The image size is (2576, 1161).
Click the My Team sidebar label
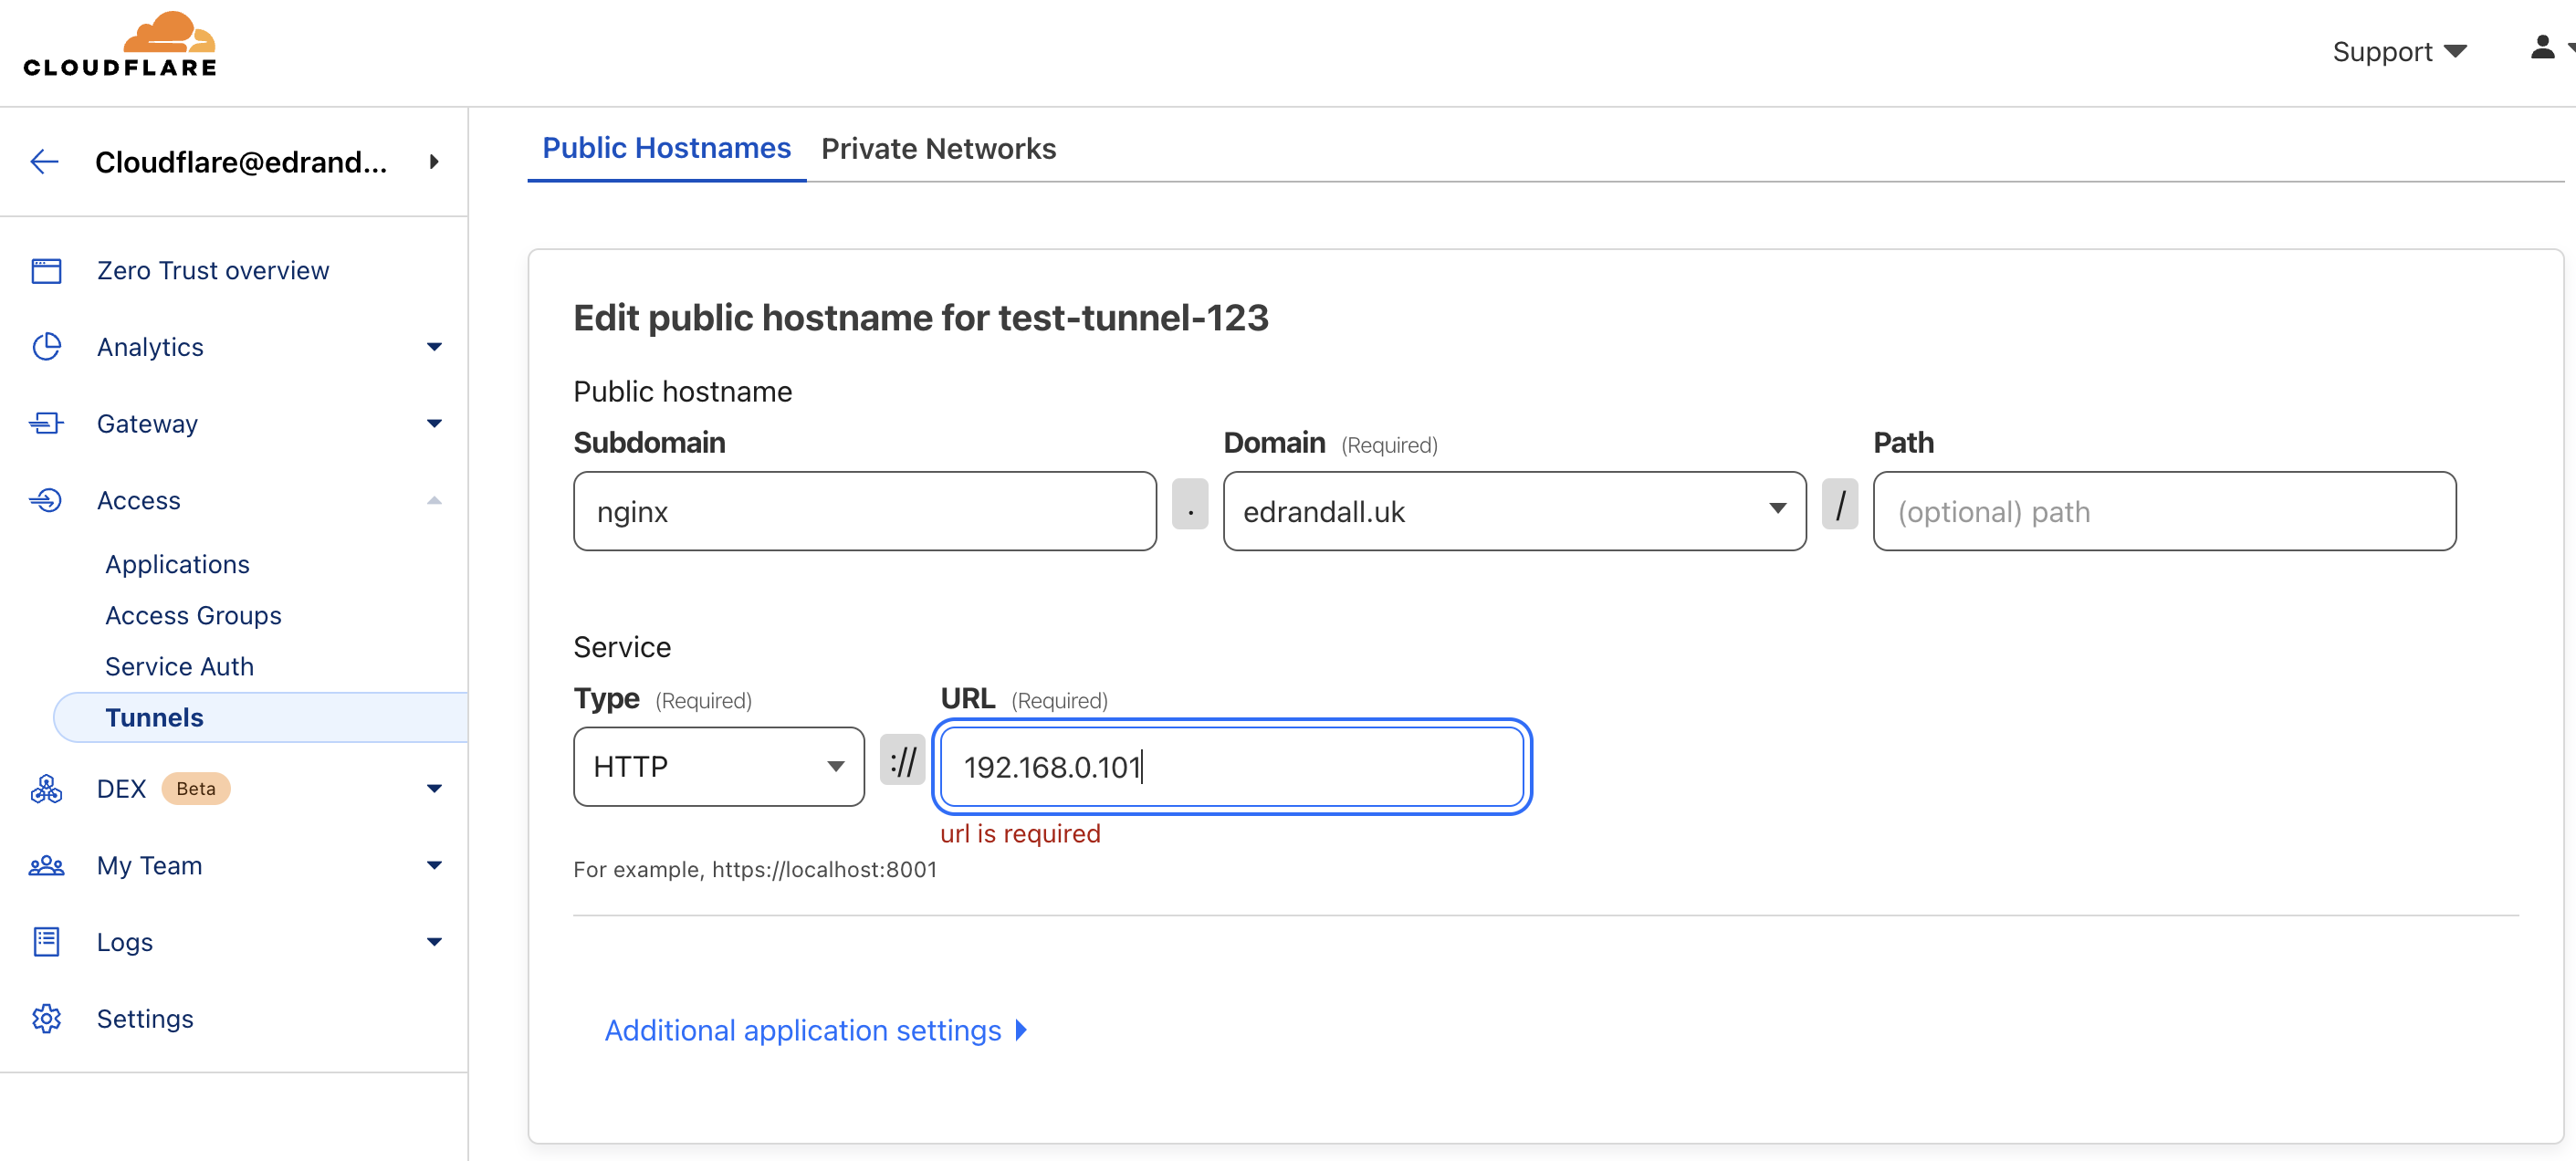coord(149,866)
